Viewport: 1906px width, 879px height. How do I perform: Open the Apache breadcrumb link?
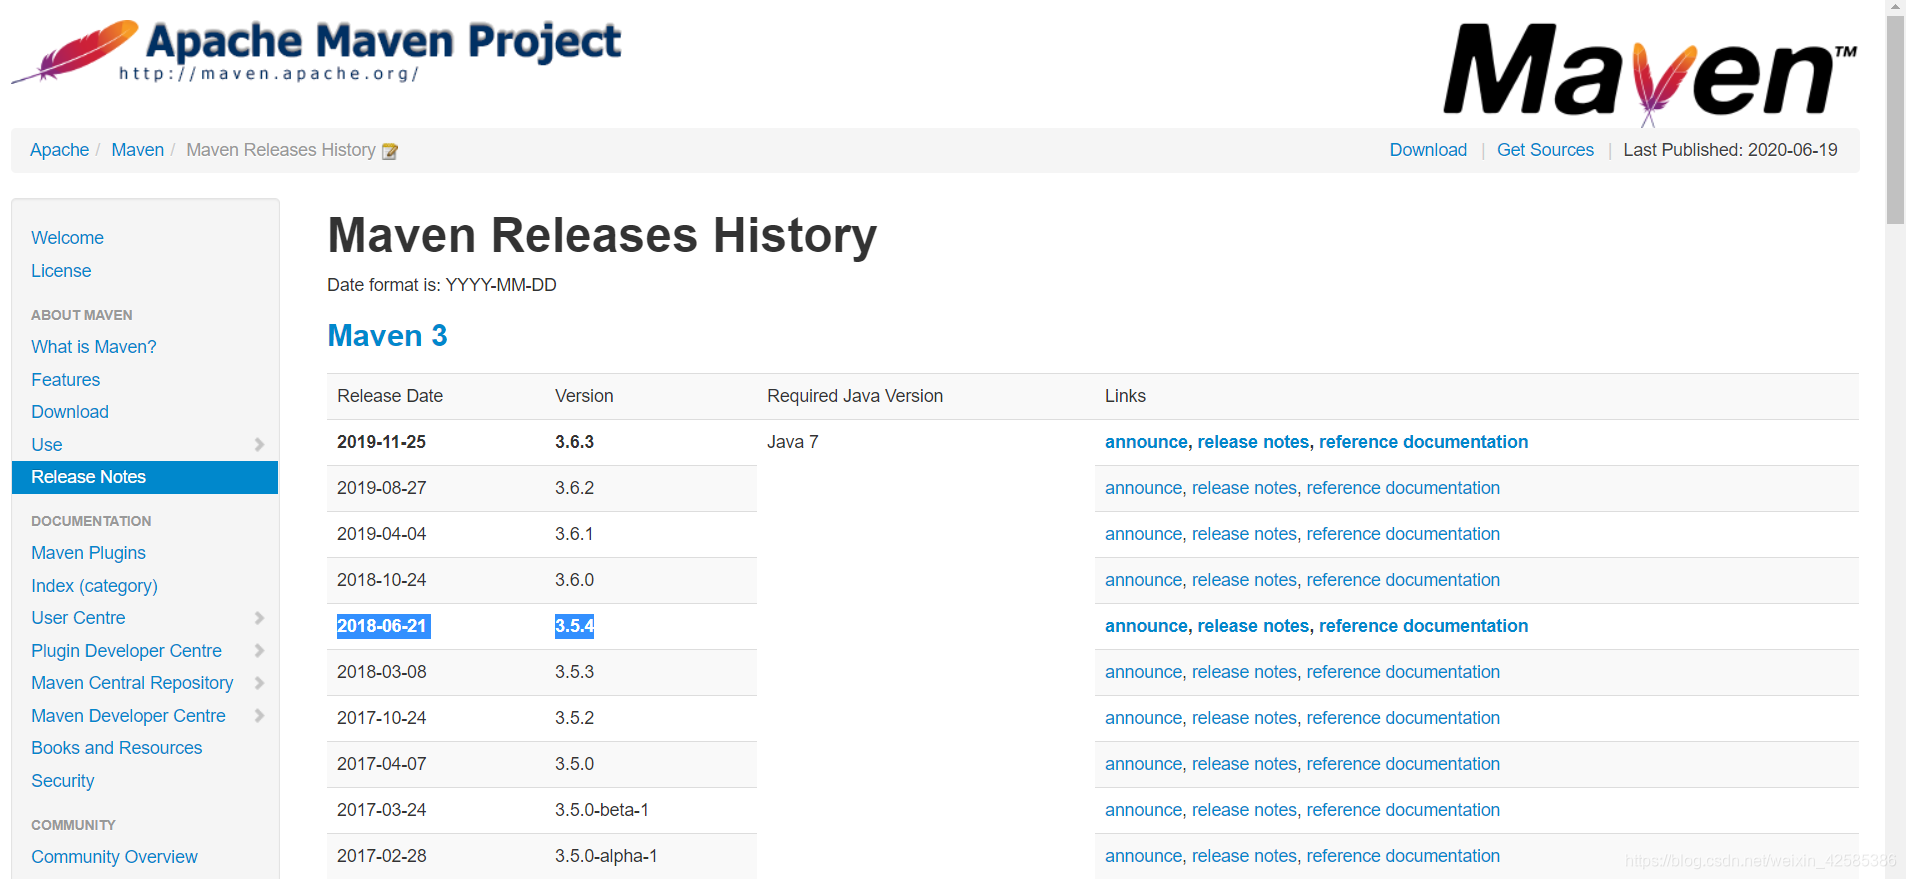(x=60, y=150)
